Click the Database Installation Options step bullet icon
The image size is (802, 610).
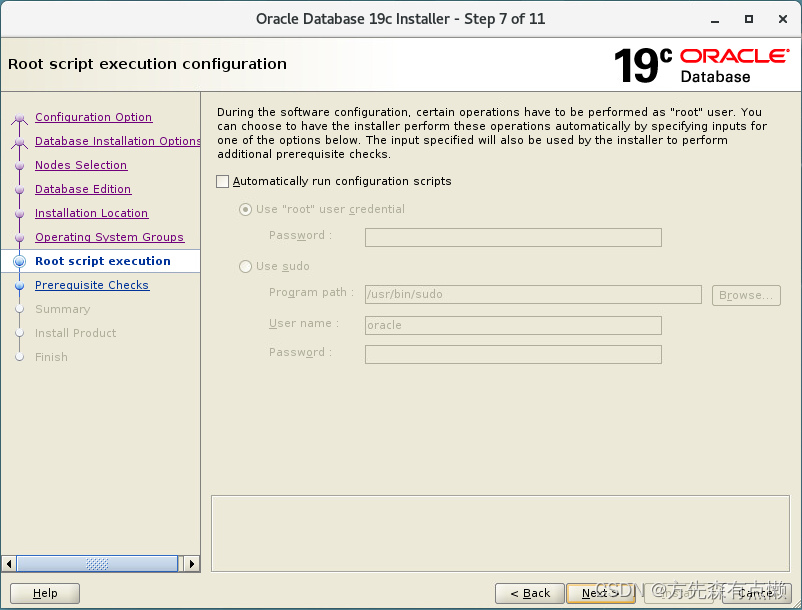[x=19, y=142]
